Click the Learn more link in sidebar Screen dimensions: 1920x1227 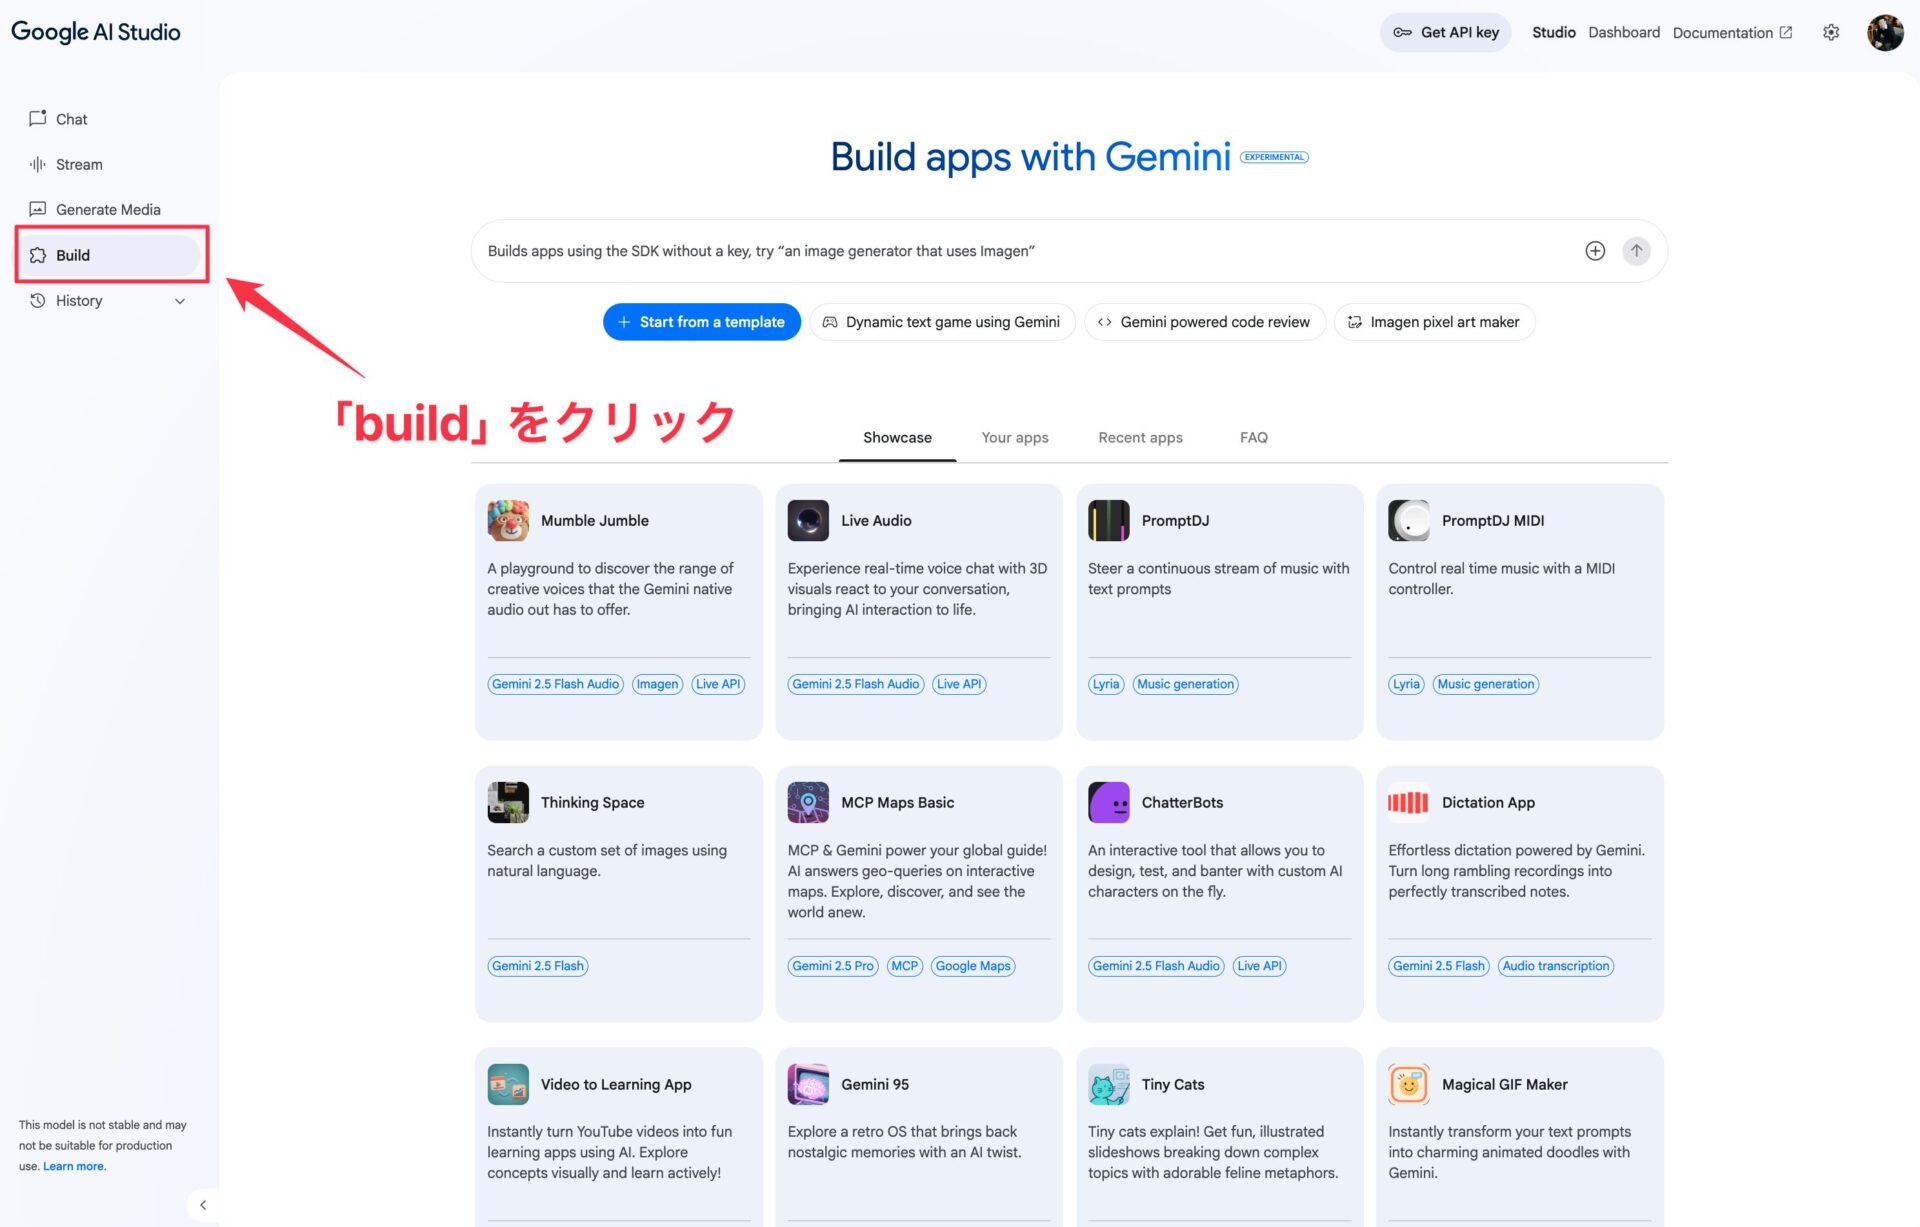73,1166
